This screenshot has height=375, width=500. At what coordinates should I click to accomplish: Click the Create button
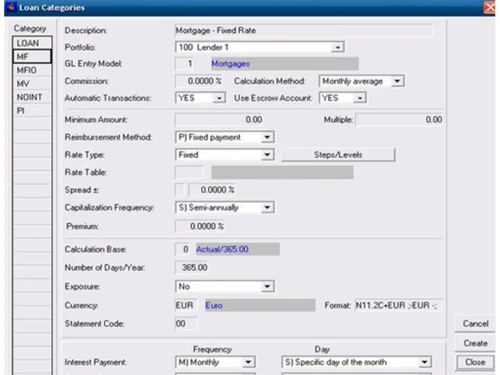pos(475,343)
